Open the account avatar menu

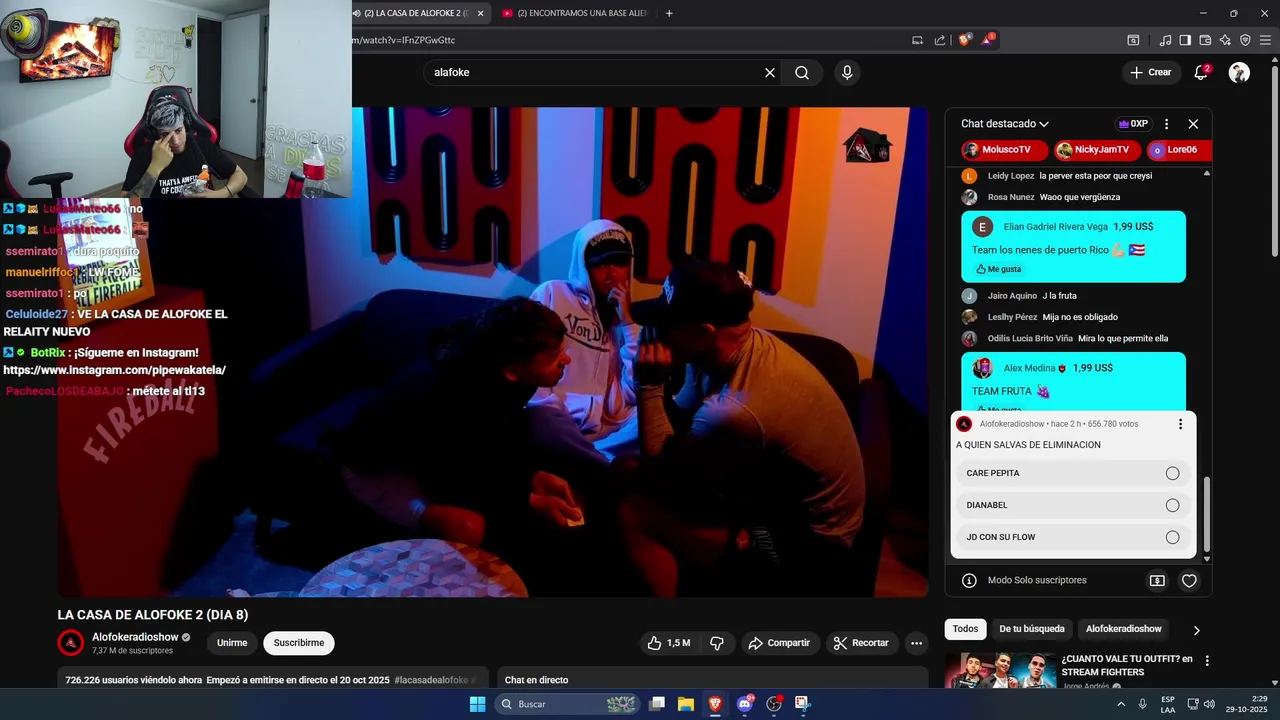[x=1239, y=72]
